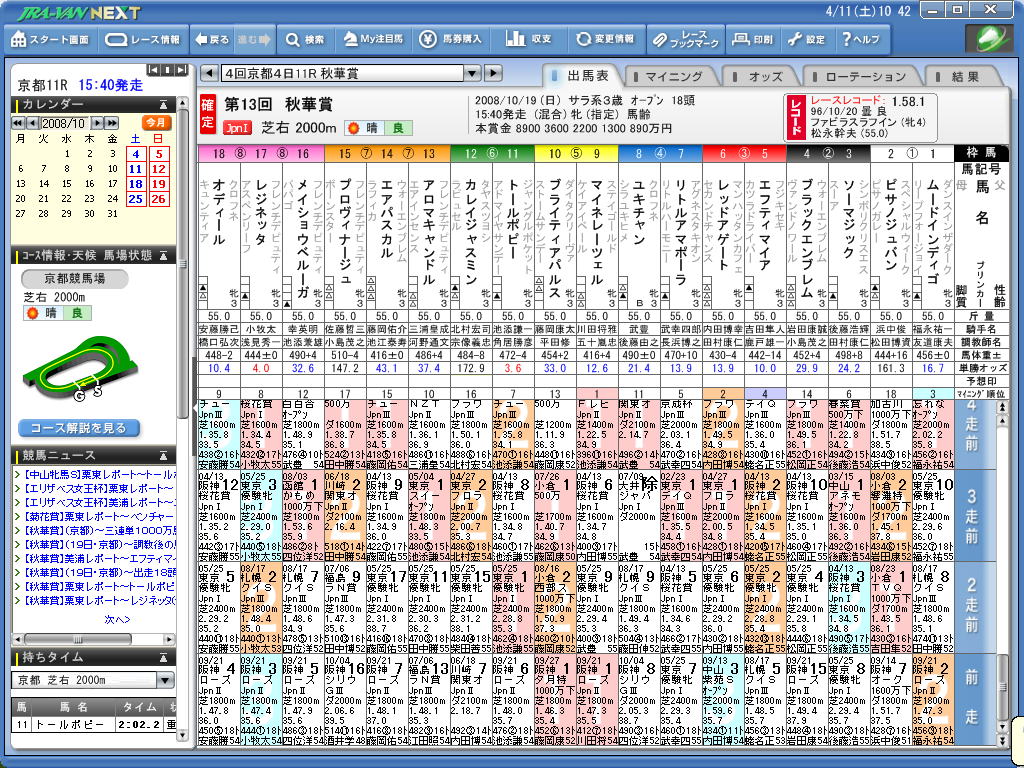Click 次へ link under news list

tap(117, 619)
